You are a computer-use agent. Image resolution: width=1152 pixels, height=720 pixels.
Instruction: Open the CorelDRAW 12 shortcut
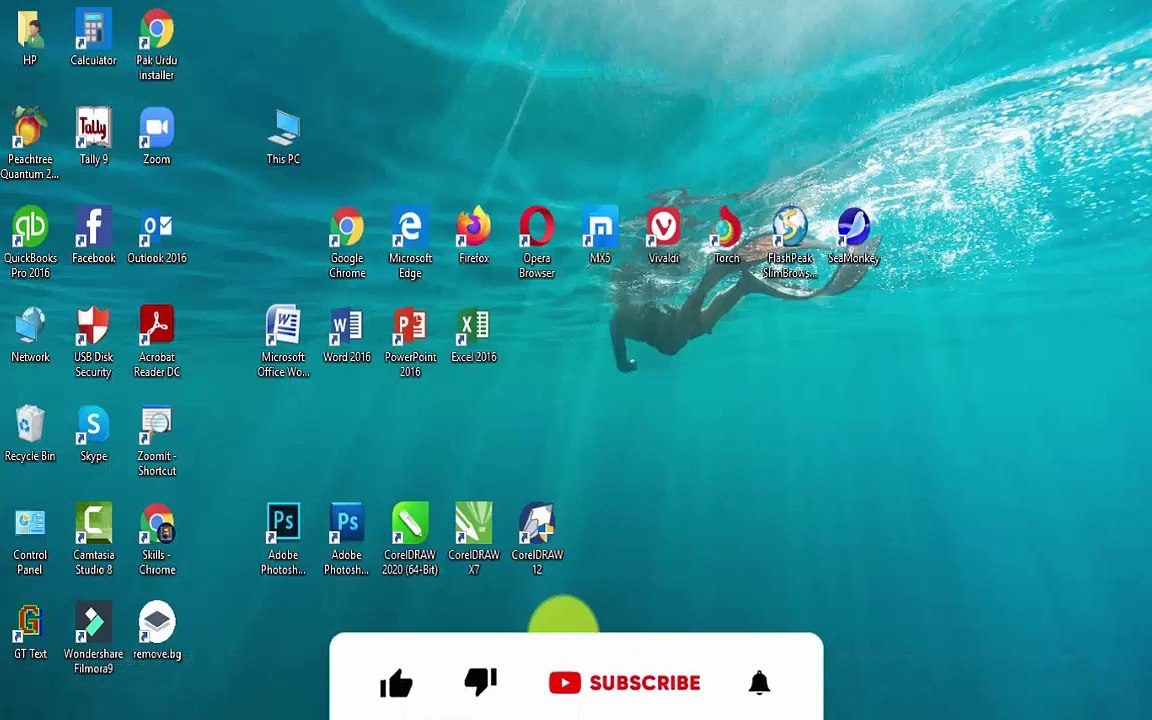537,524
